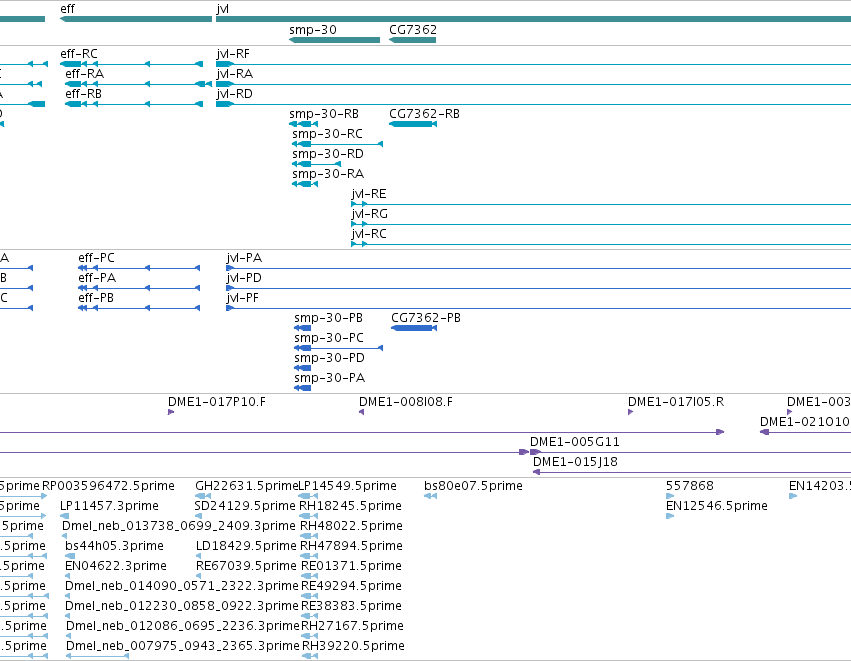
Task: Click EST GH22631.5prime
Action: click(x=202, y=495)
